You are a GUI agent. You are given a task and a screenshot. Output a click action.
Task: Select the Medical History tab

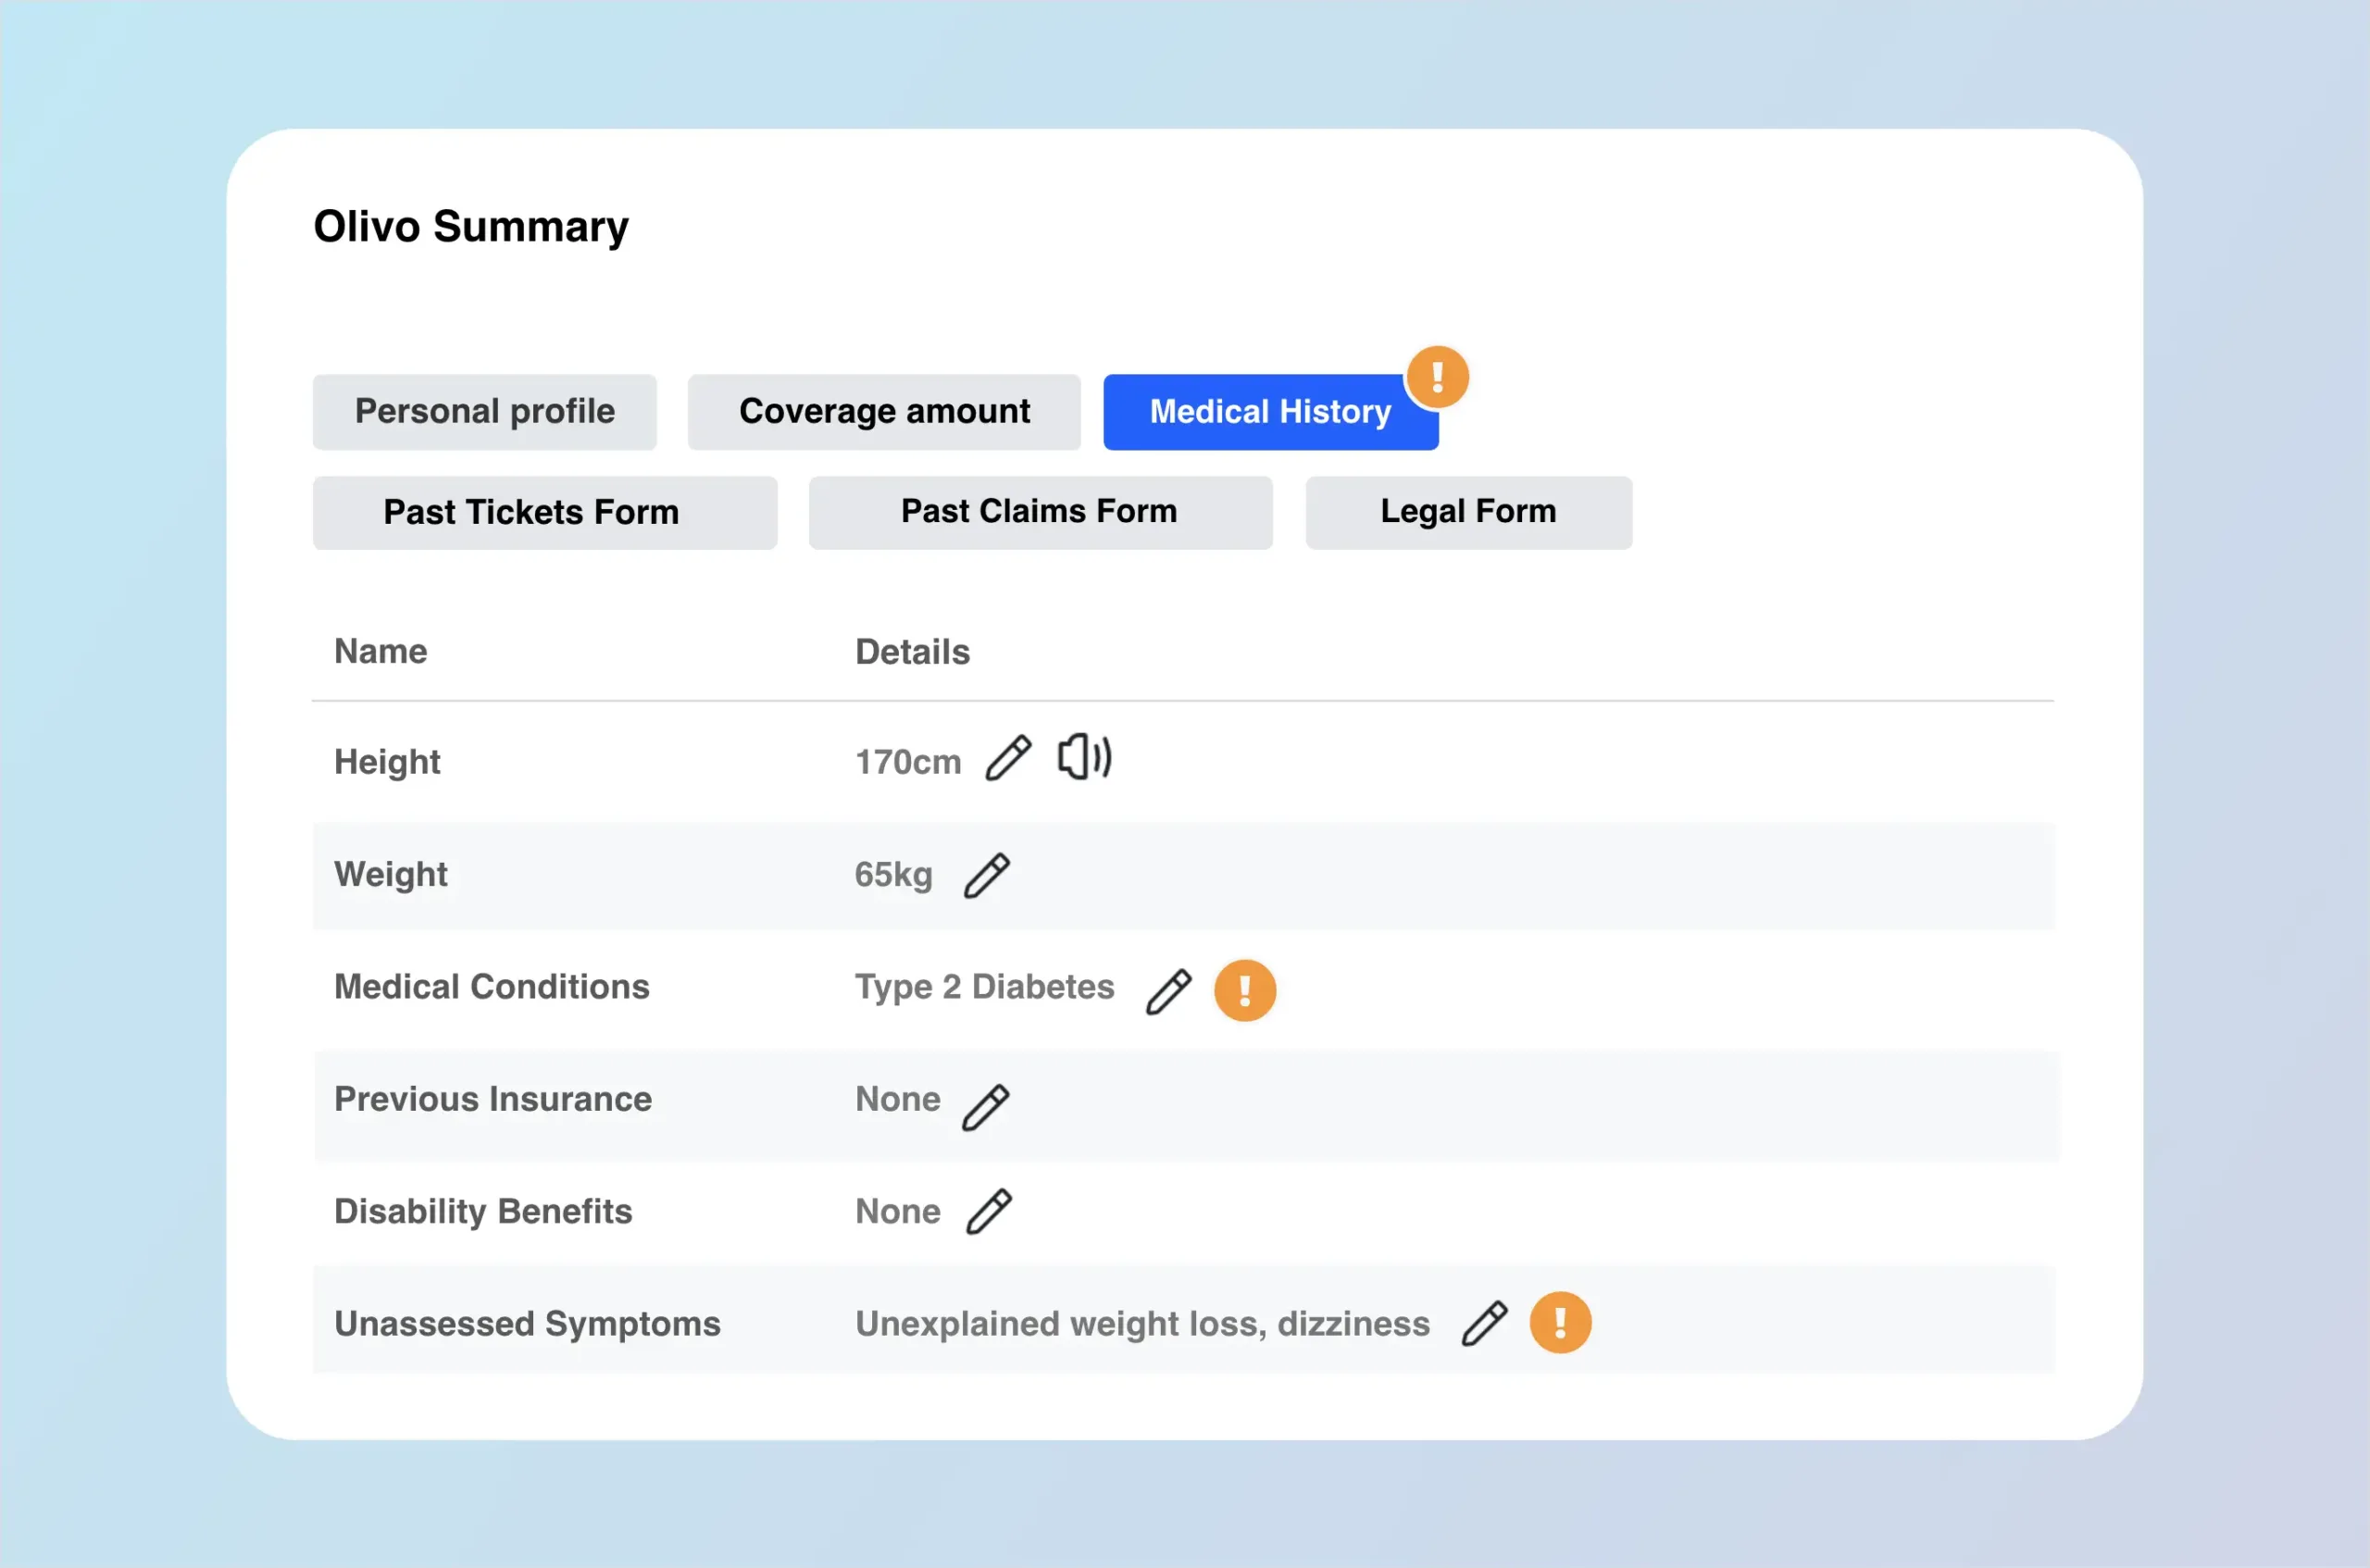click(1268, 413)
